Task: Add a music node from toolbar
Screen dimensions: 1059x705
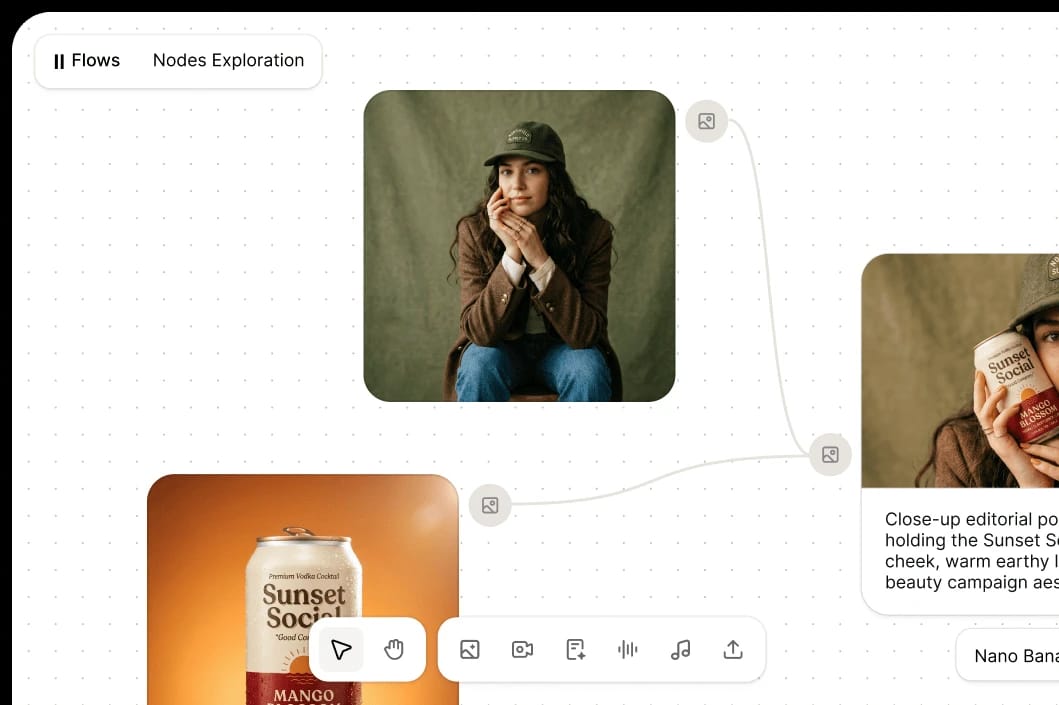Action: [681, 650]
